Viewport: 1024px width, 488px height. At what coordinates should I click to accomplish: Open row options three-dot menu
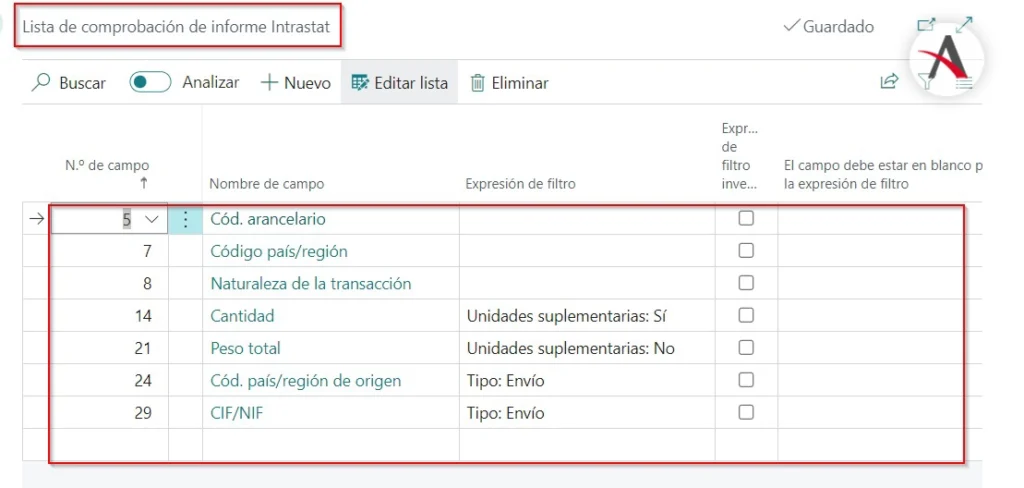pos(185,219)
